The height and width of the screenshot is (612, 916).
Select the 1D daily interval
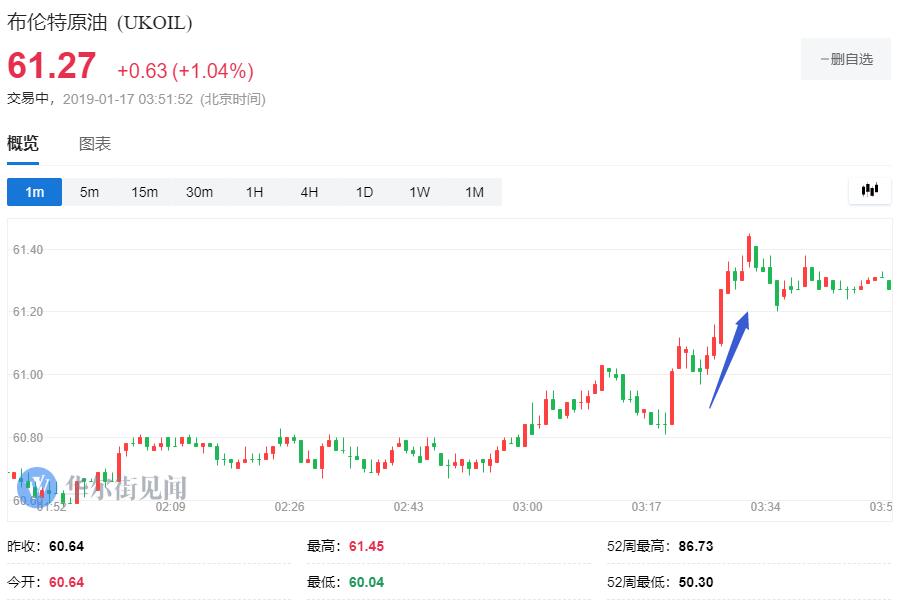pyautogui.click(x=365, y=192)
